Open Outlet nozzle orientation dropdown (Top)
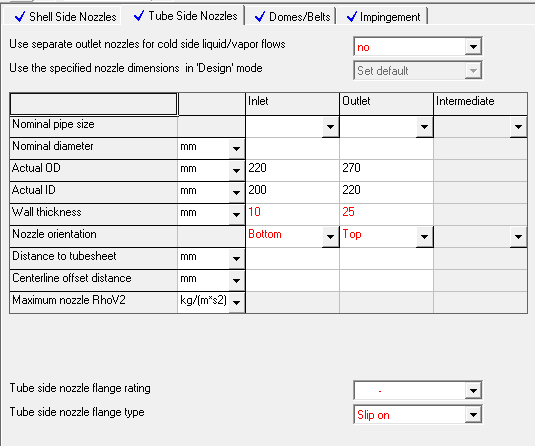 (x=424, y=237)
